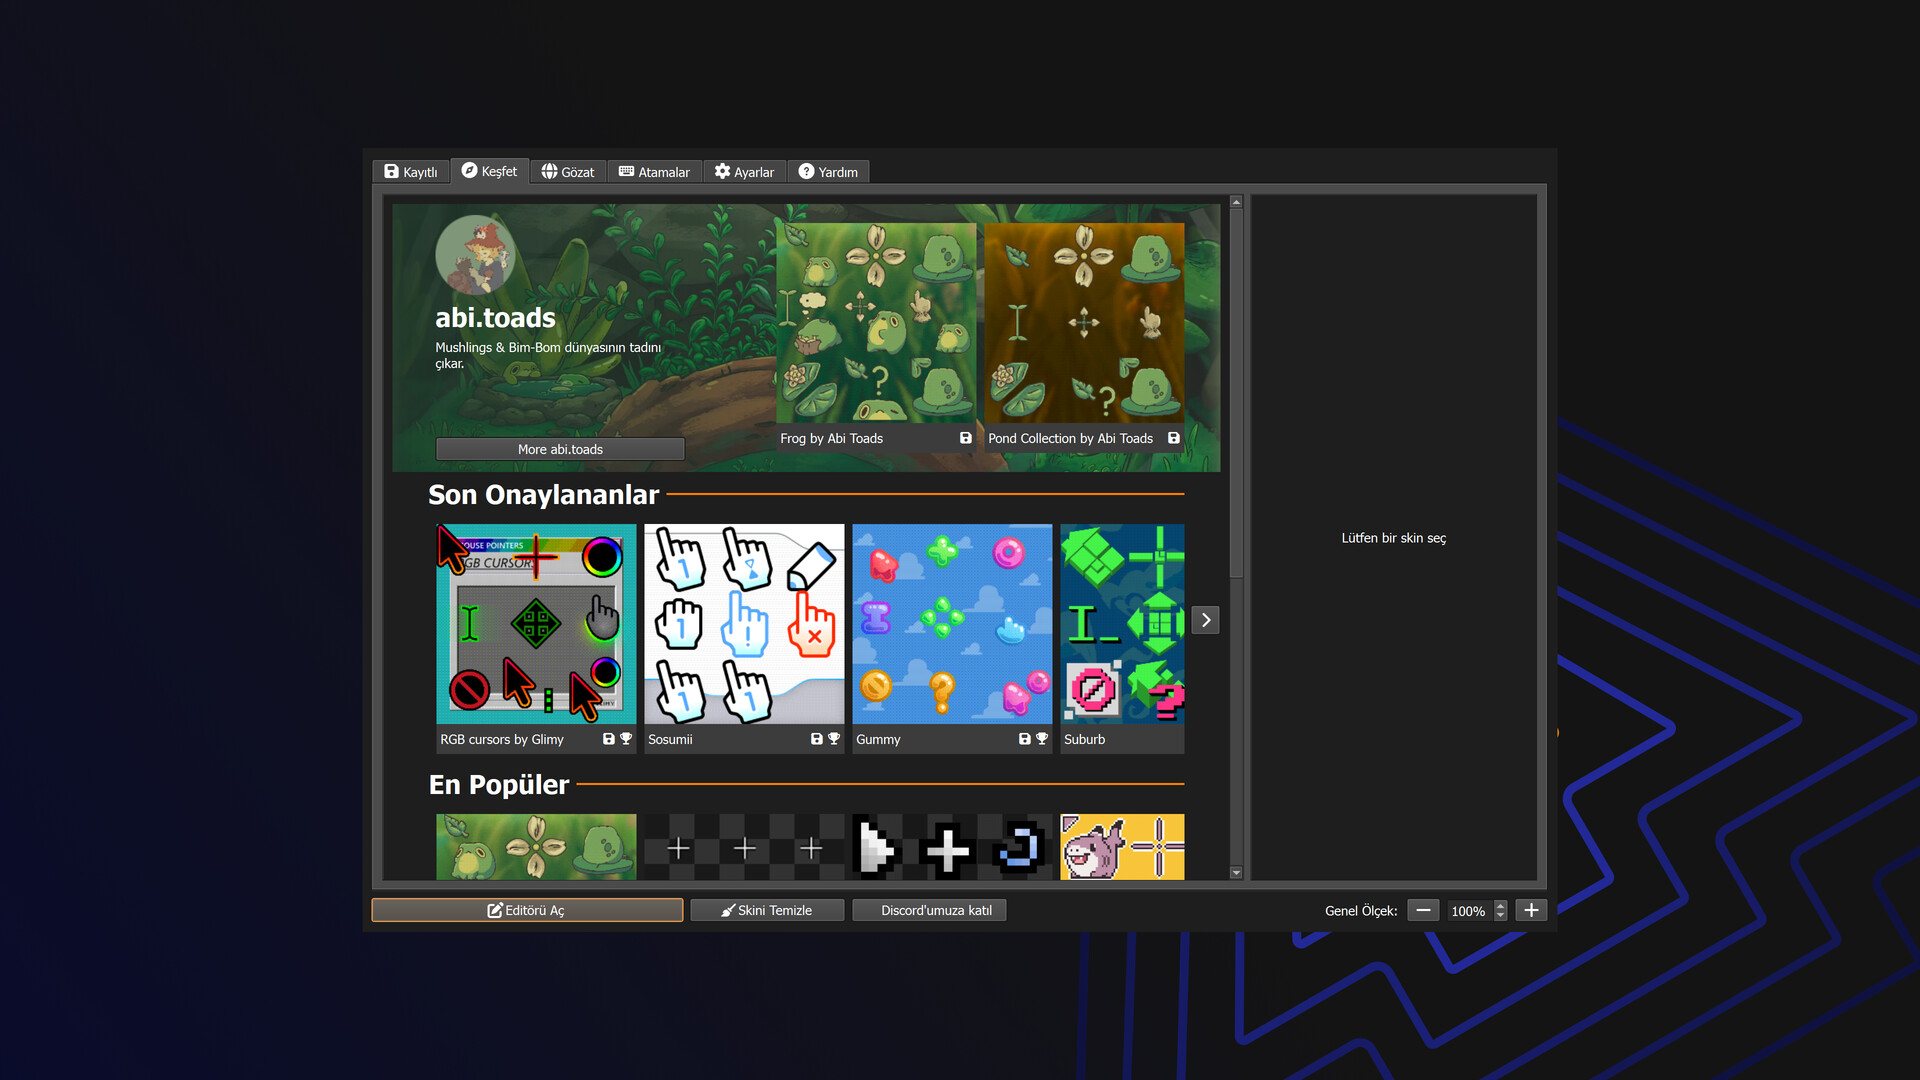Select the Suburb cursor skin
Viewport: 1920px width, 1080px height.
[x=1122, y=624]
